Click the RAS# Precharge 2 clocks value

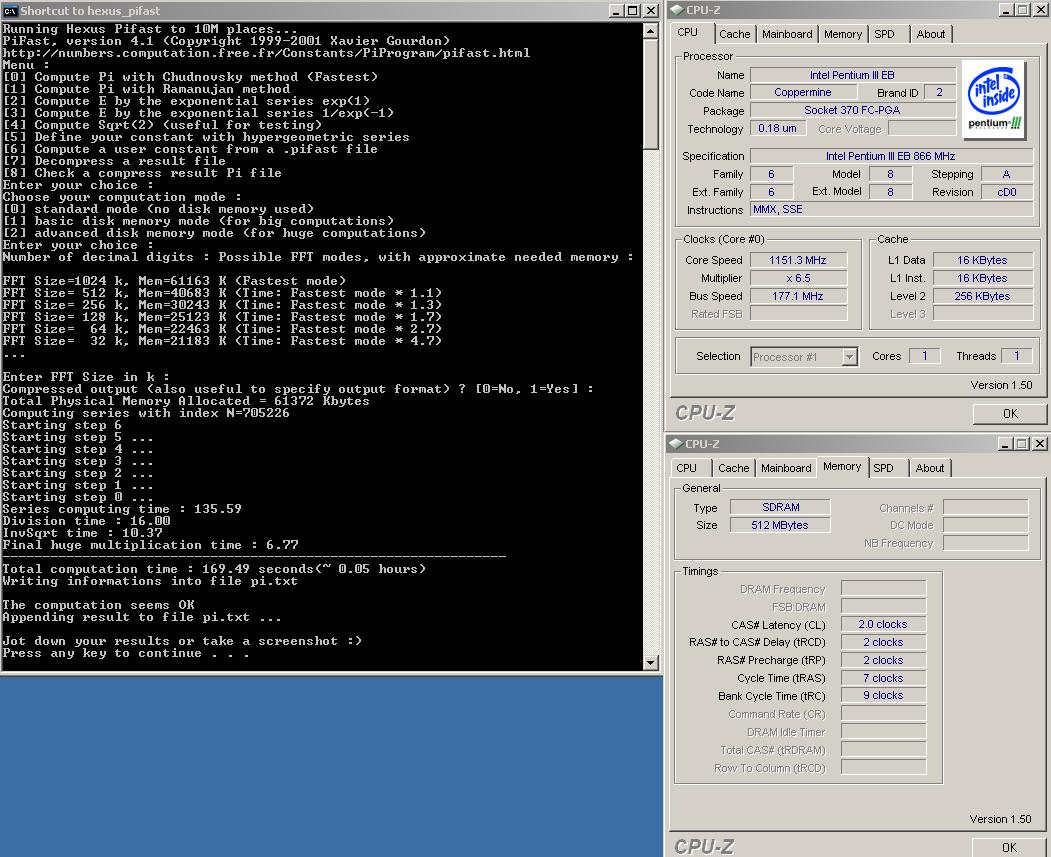[x=883, y=660]
